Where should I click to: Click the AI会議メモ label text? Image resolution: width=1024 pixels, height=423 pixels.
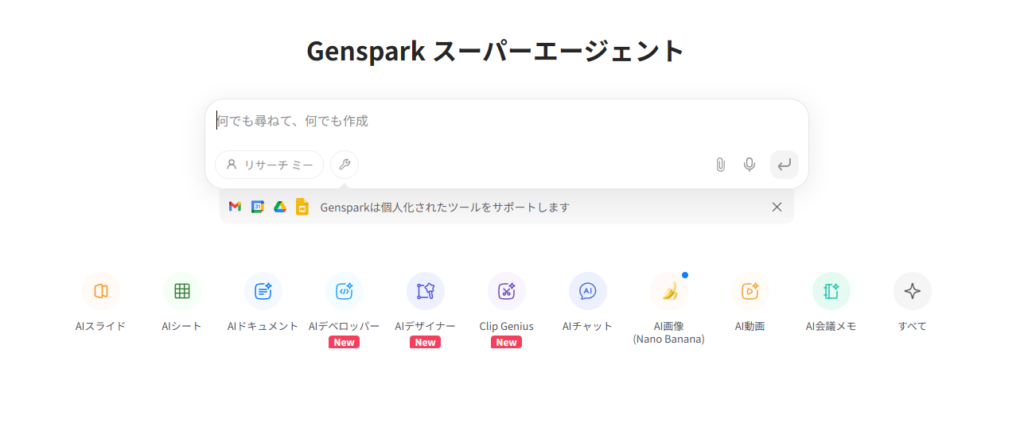831,326
